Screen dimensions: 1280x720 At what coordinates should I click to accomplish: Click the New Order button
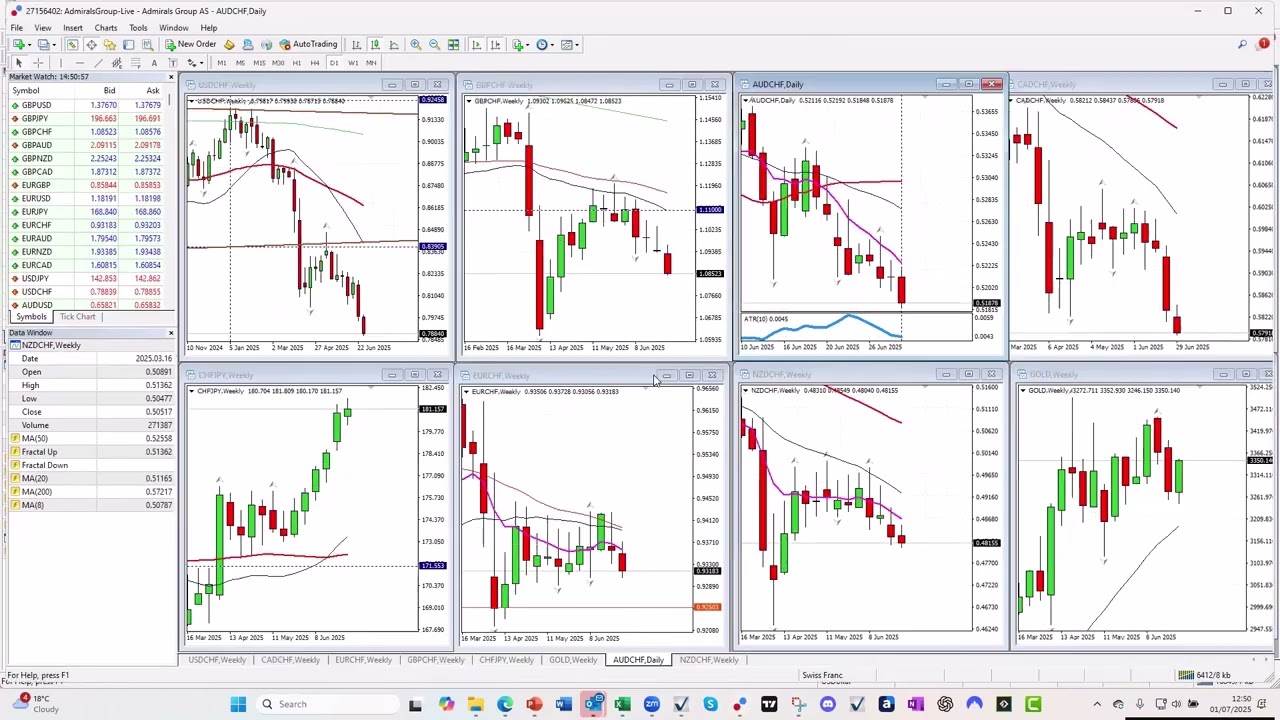click(191, 44)
